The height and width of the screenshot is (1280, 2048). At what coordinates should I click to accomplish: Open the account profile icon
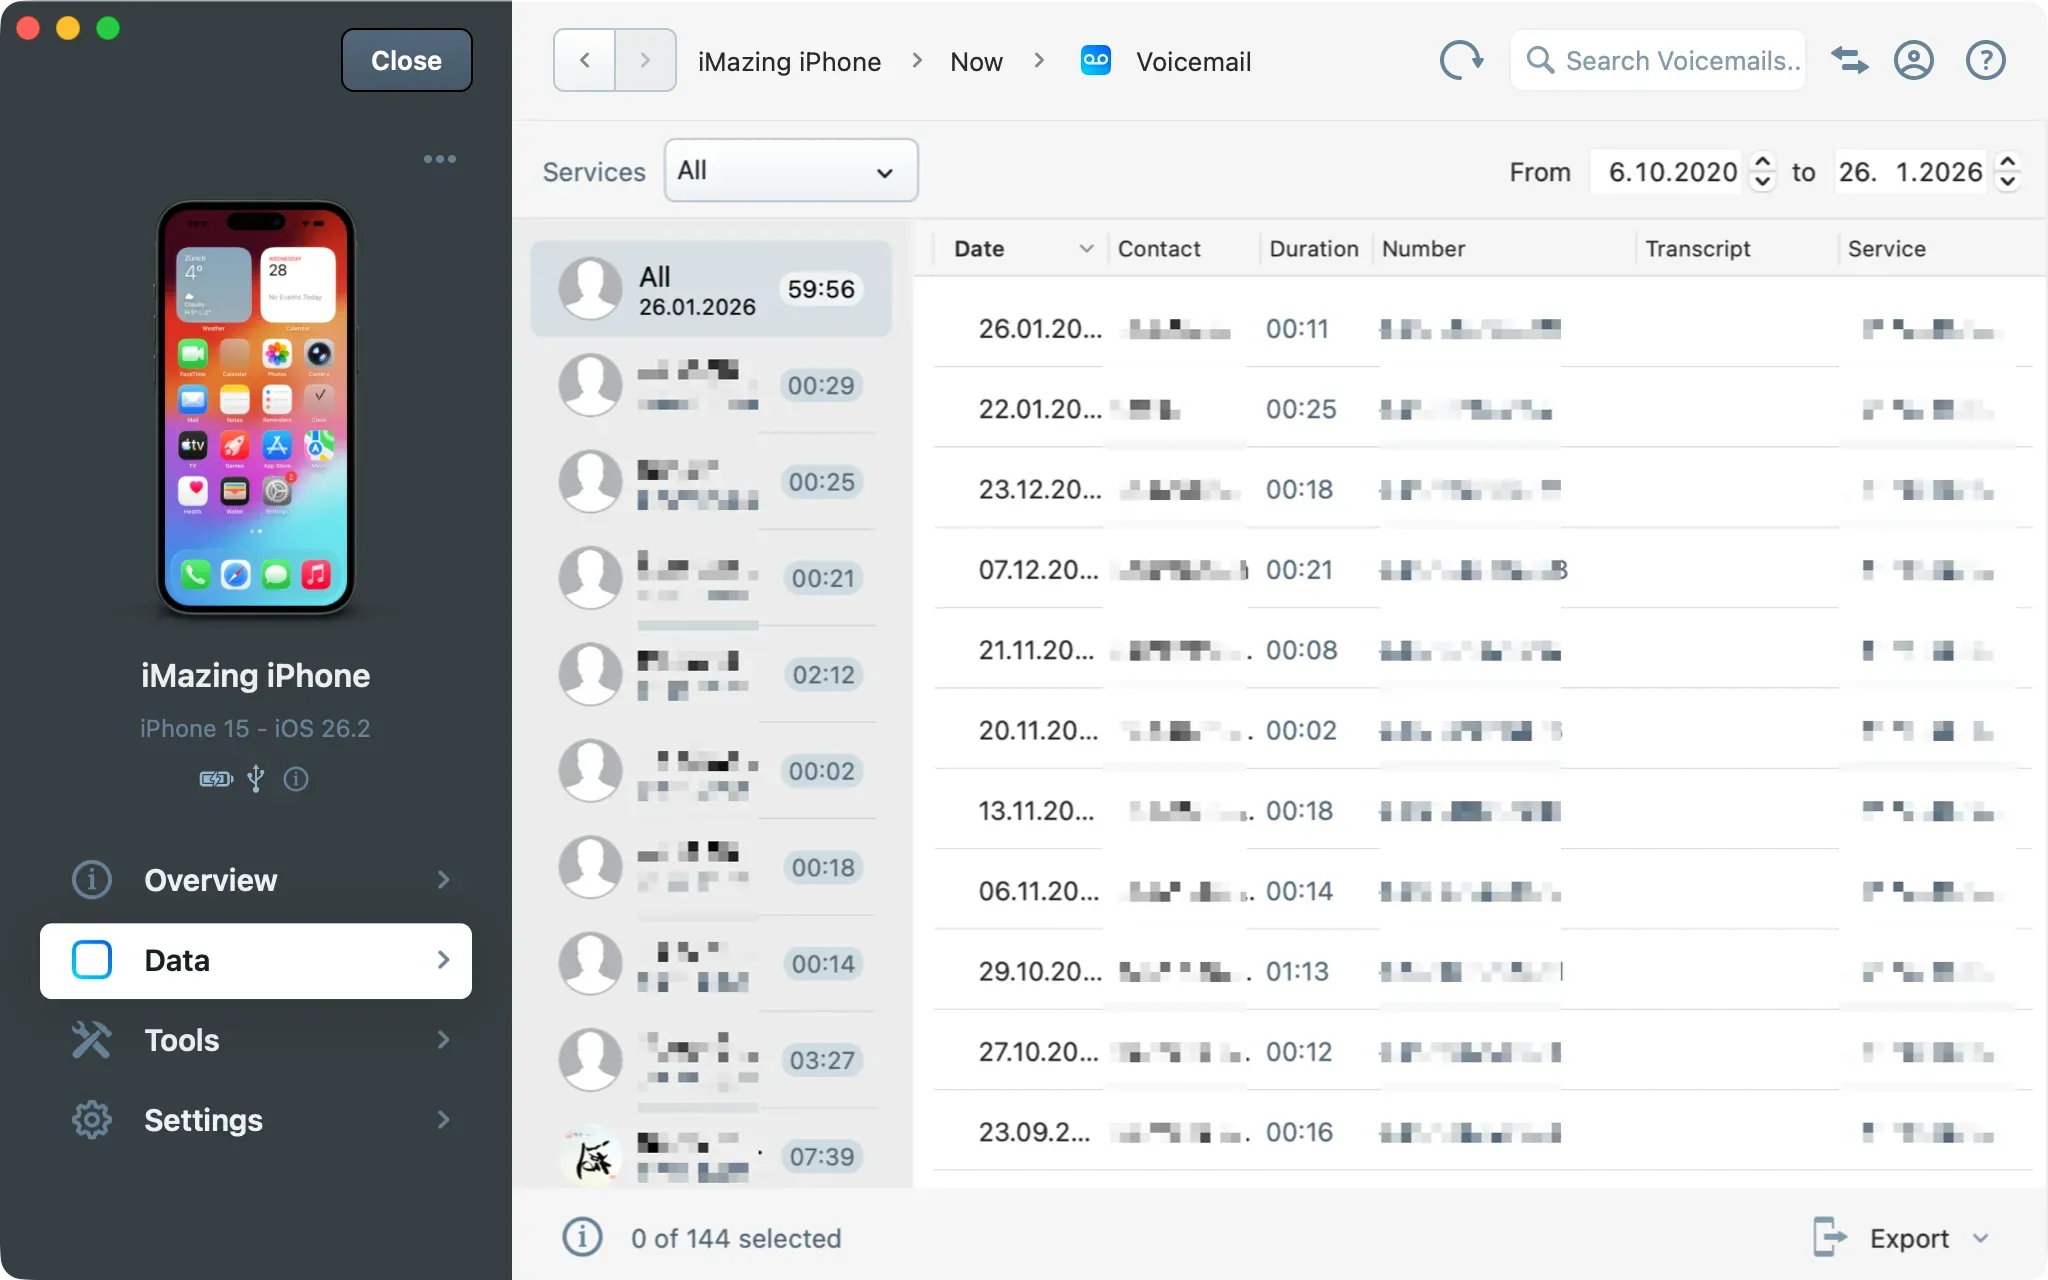pos(1913,61)
